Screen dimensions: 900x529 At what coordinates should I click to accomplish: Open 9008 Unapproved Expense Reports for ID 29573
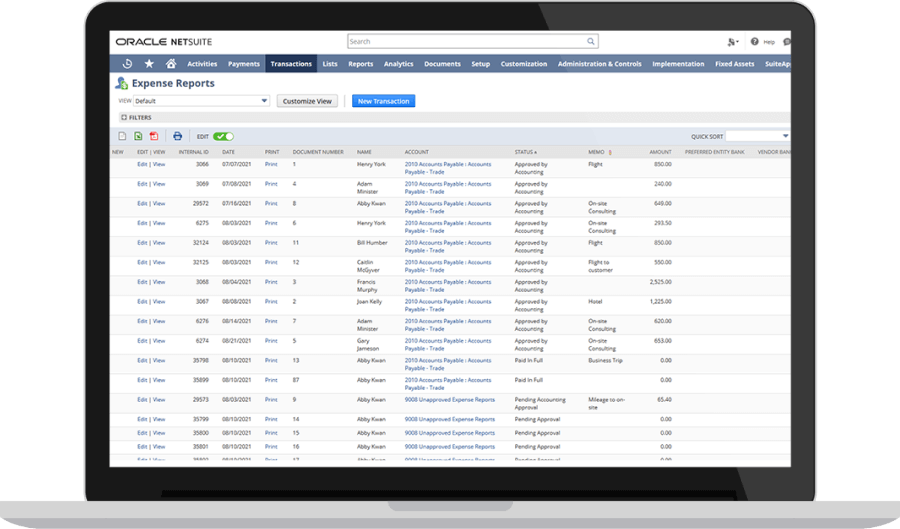(x=449, y=400)
